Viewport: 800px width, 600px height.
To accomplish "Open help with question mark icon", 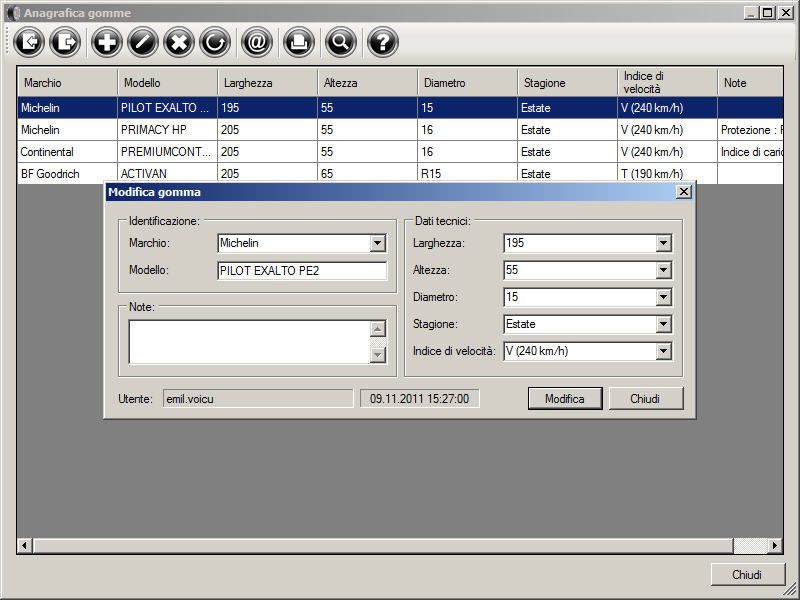I will [x=383, y=42].
